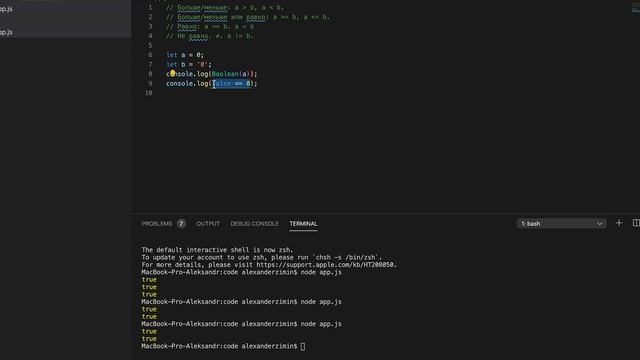640x360 pixels.
Task: Select the TERMINAL tab
Action: click(x=303, y=224)
